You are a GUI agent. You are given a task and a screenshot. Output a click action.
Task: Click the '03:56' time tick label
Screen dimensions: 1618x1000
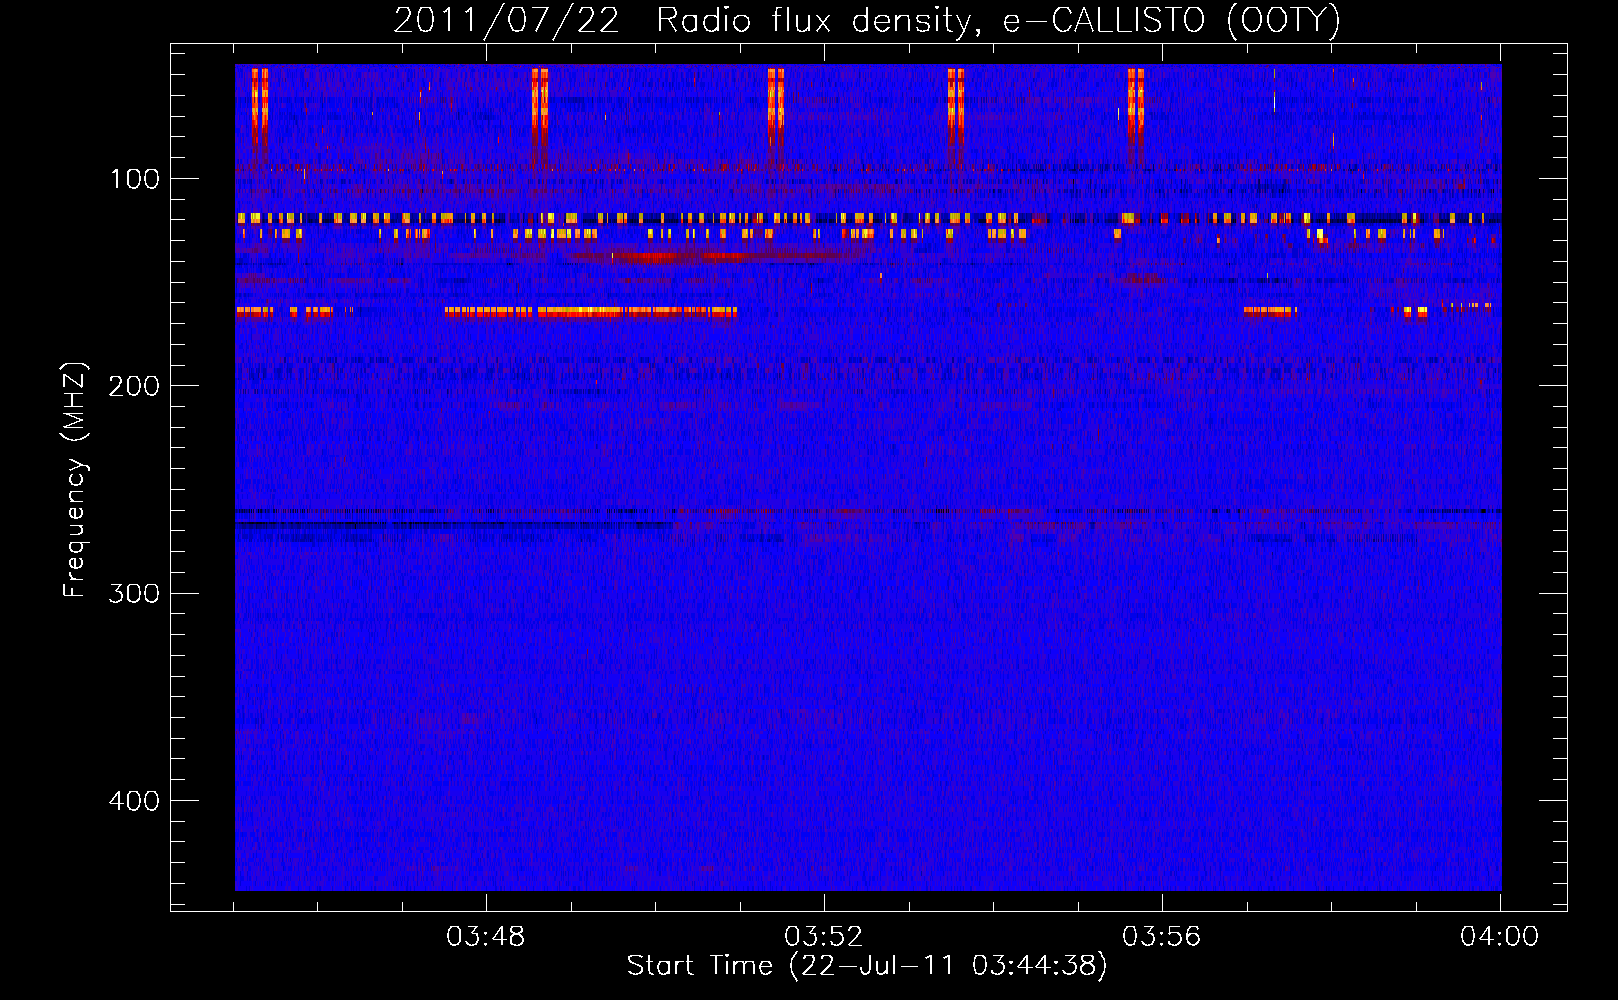[1162, 936]
